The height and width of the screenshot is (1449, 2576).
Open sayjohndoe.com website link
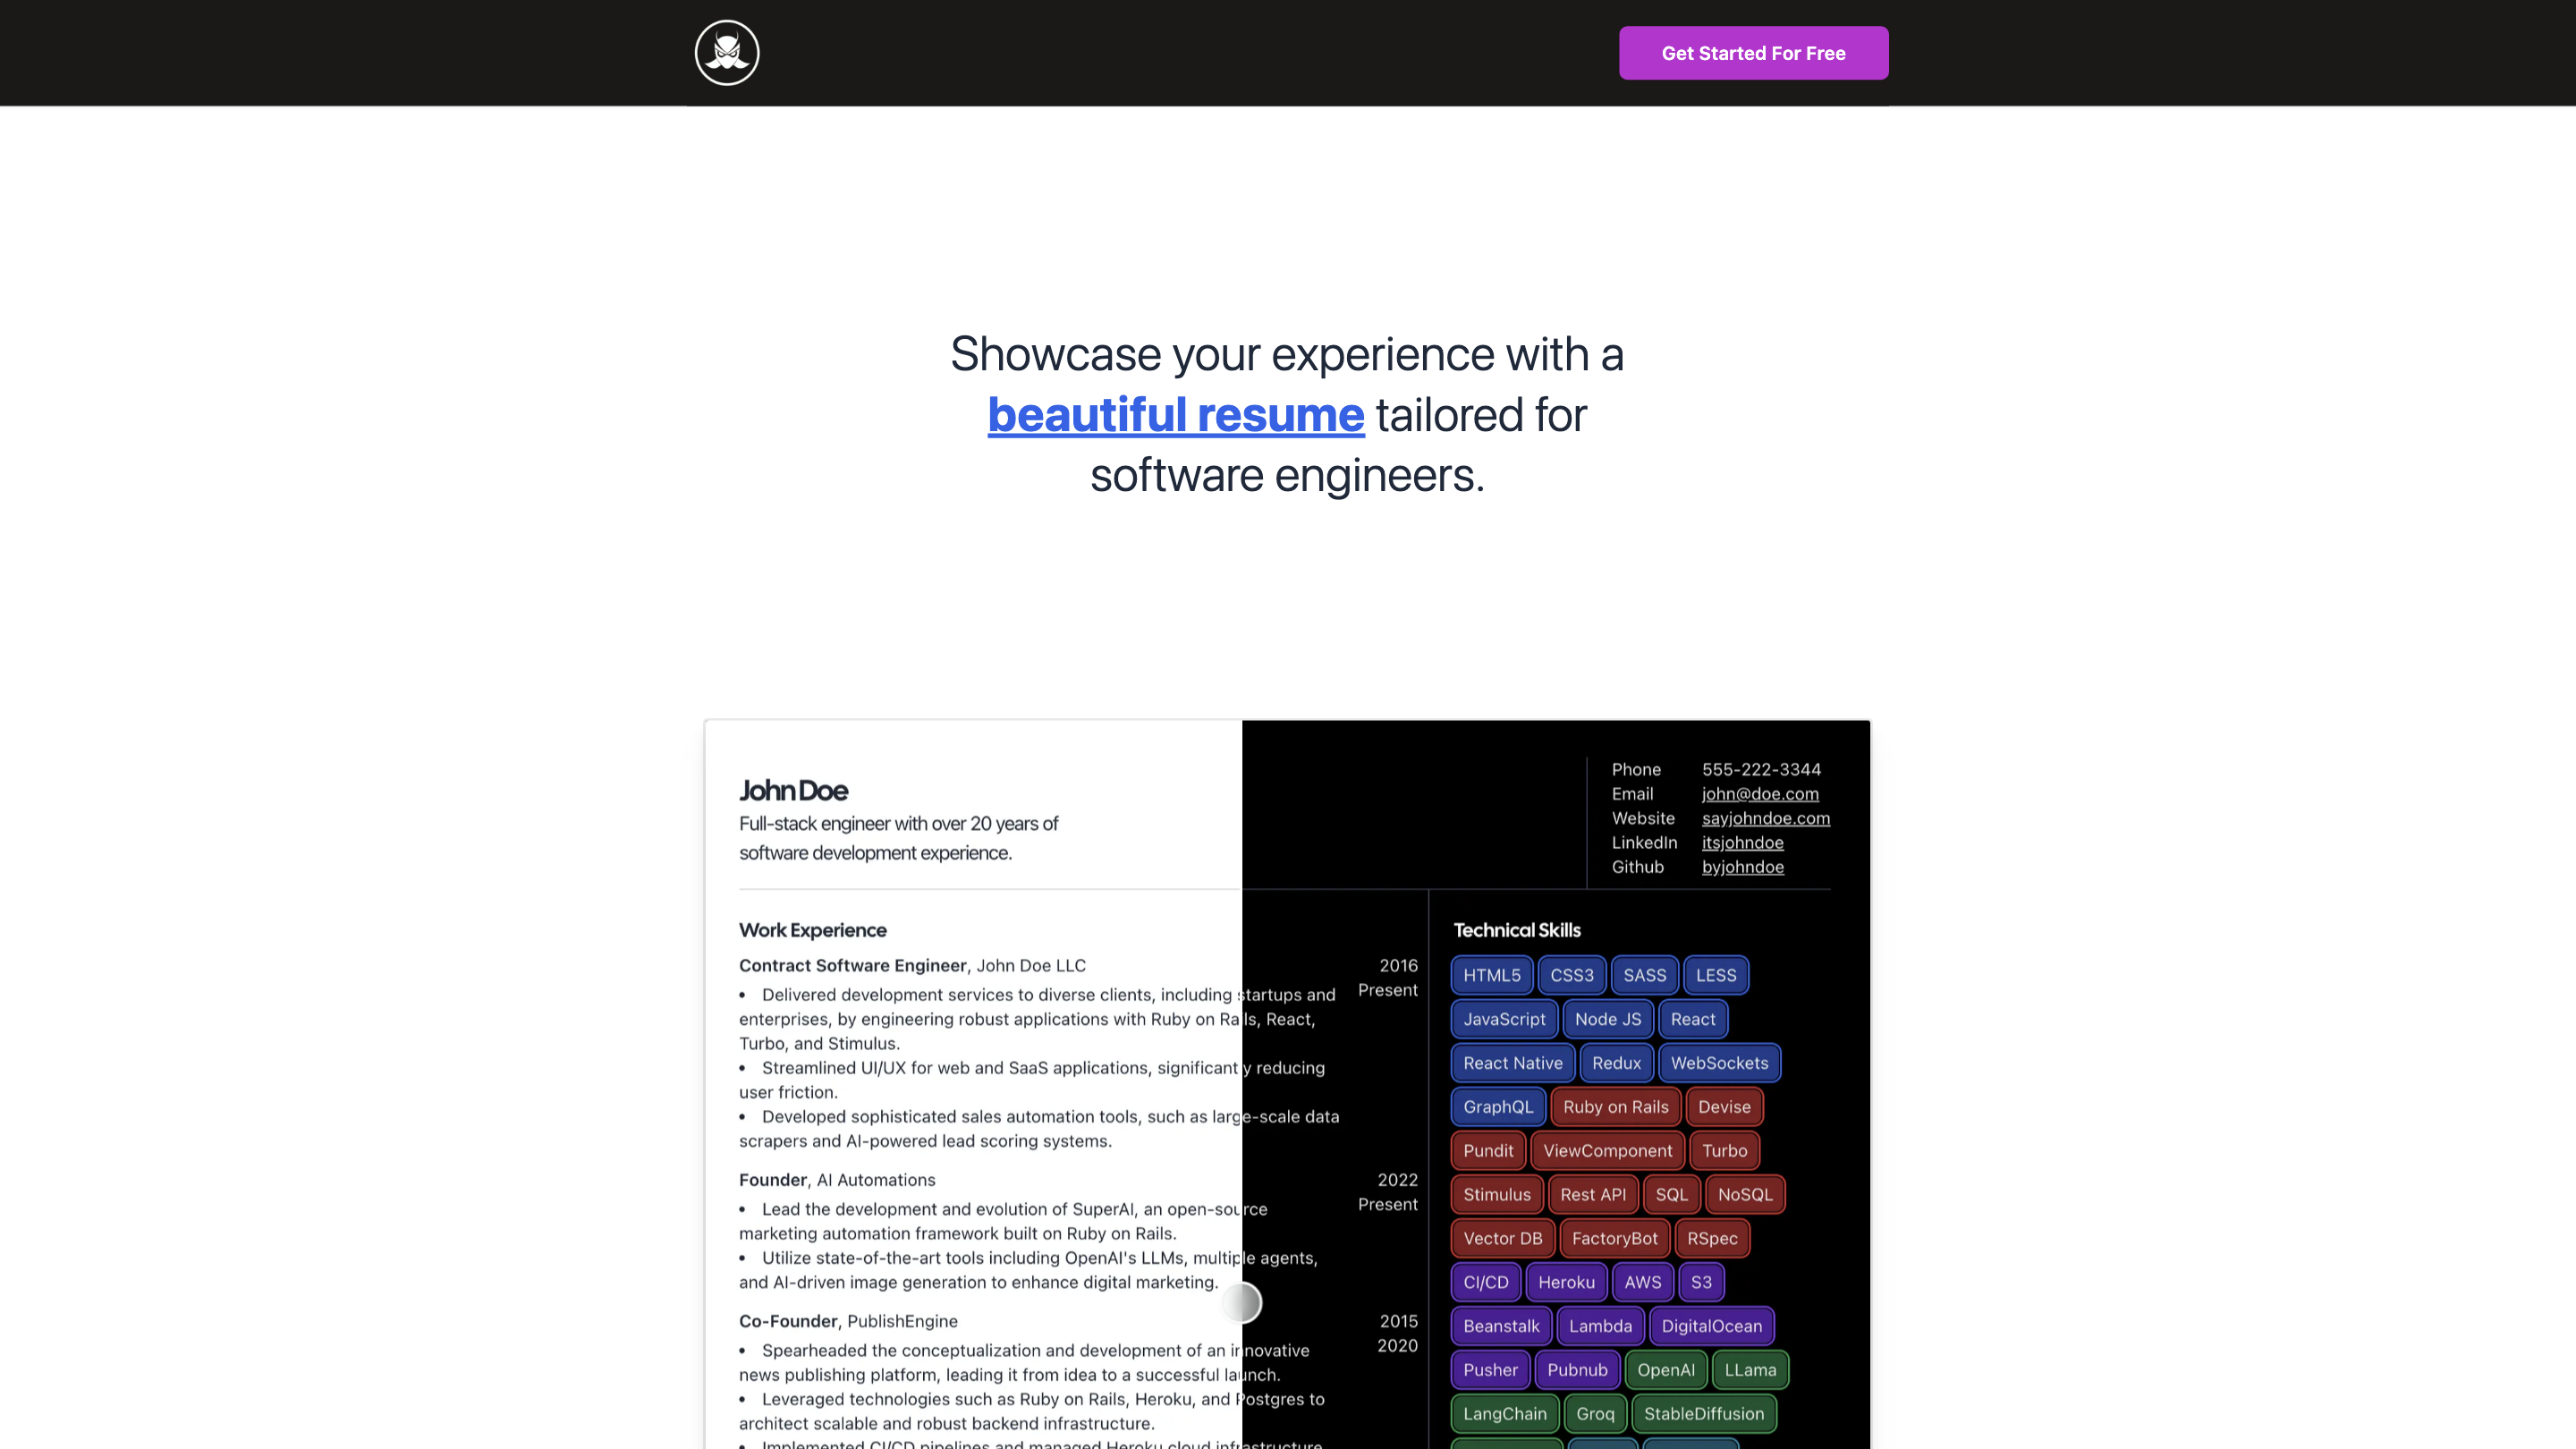[1765, 818]
